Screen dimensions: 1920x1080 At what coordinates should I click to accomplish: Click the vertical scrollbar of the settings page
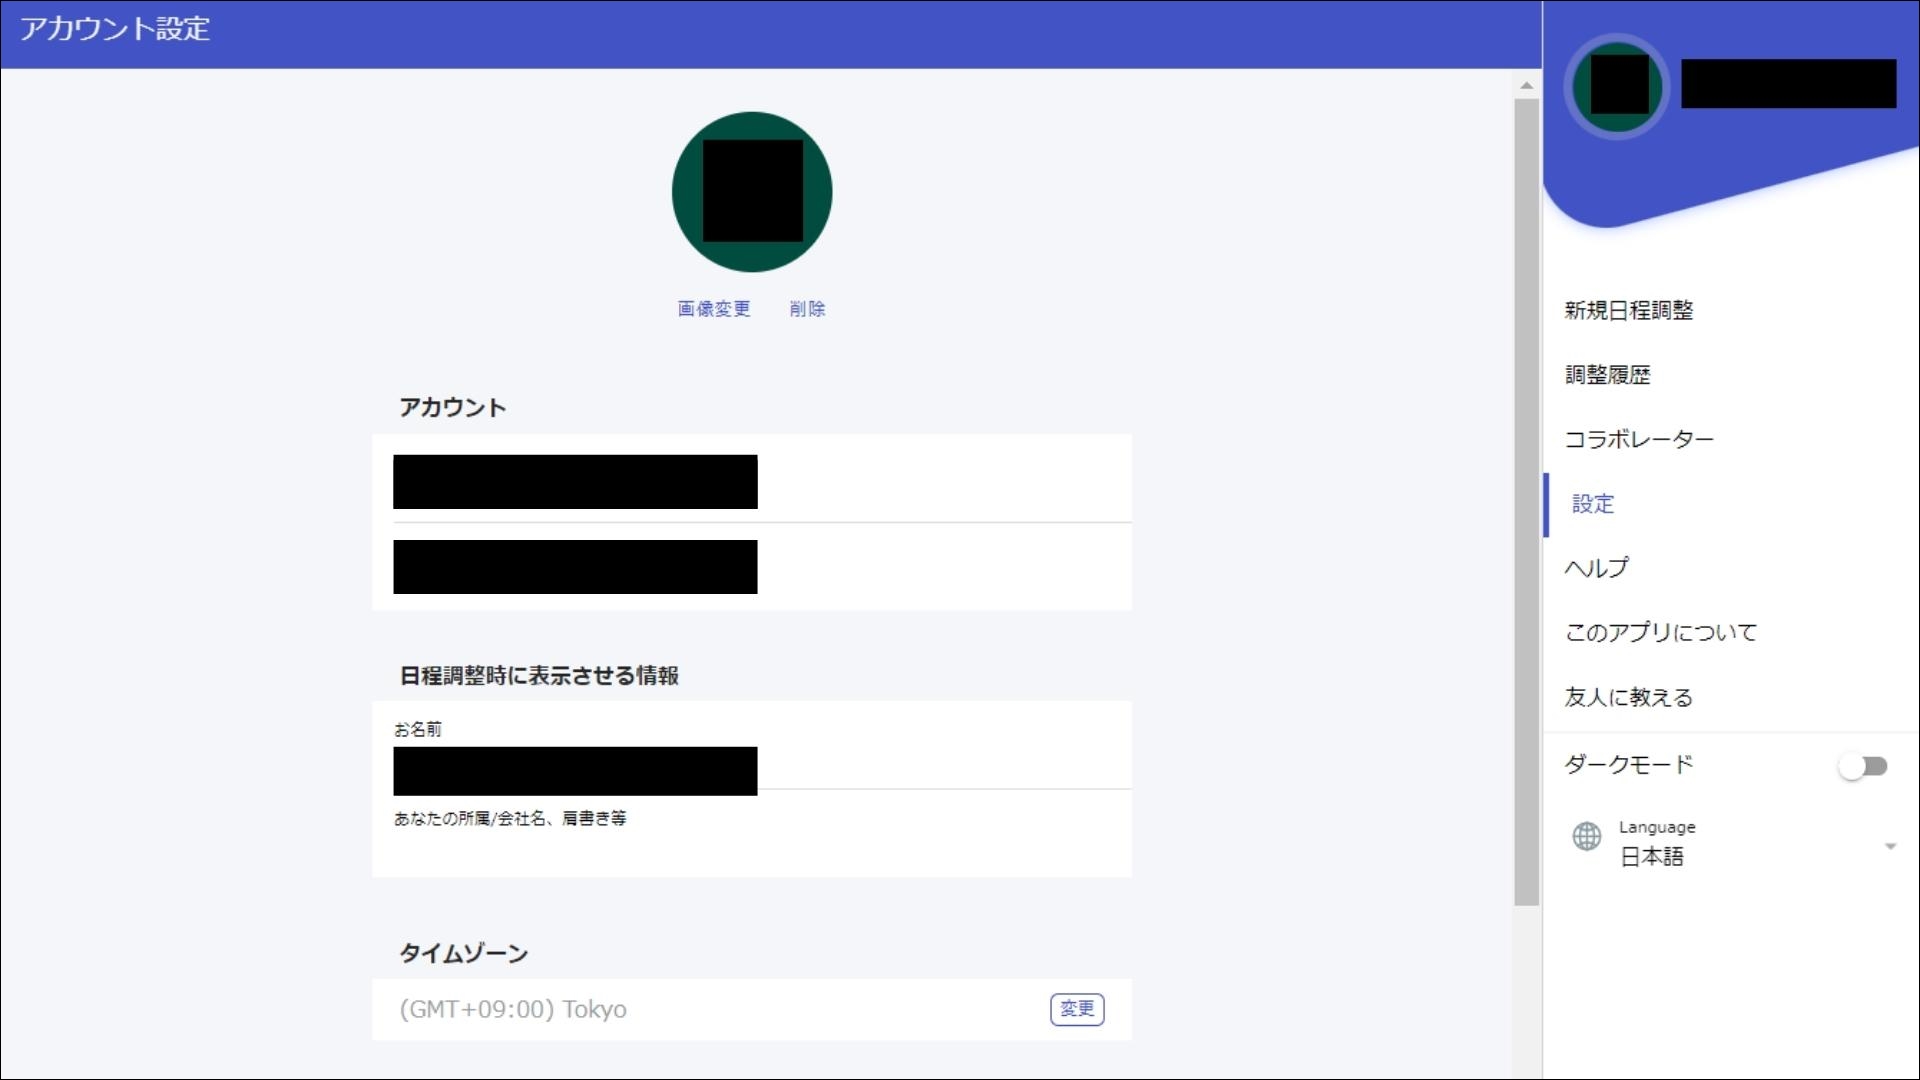click(x=1524, y=500)
